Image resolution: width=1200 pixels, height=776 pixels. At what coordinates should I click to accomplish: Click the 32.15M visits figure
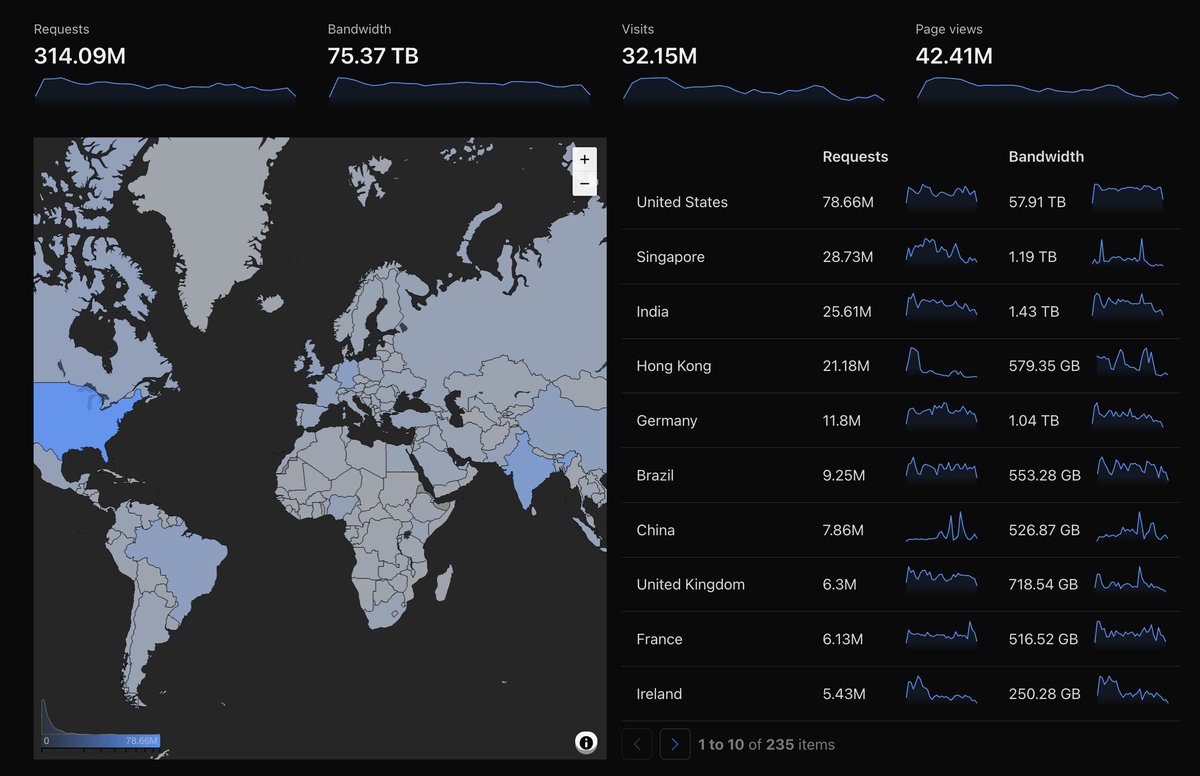pyautogui.click(x=659, y=56)
